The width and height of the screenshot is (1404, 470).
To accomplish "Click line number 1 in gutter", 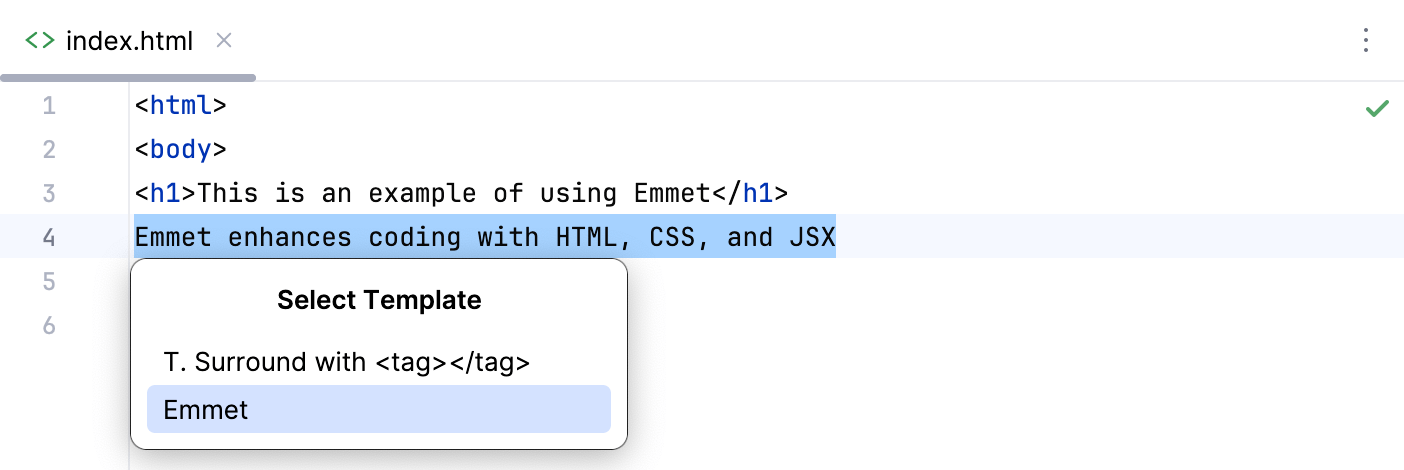I will [49, 106].
